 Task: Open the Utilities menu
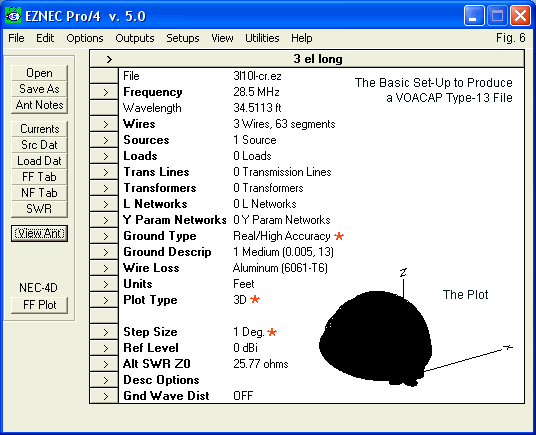pos(262,38)
